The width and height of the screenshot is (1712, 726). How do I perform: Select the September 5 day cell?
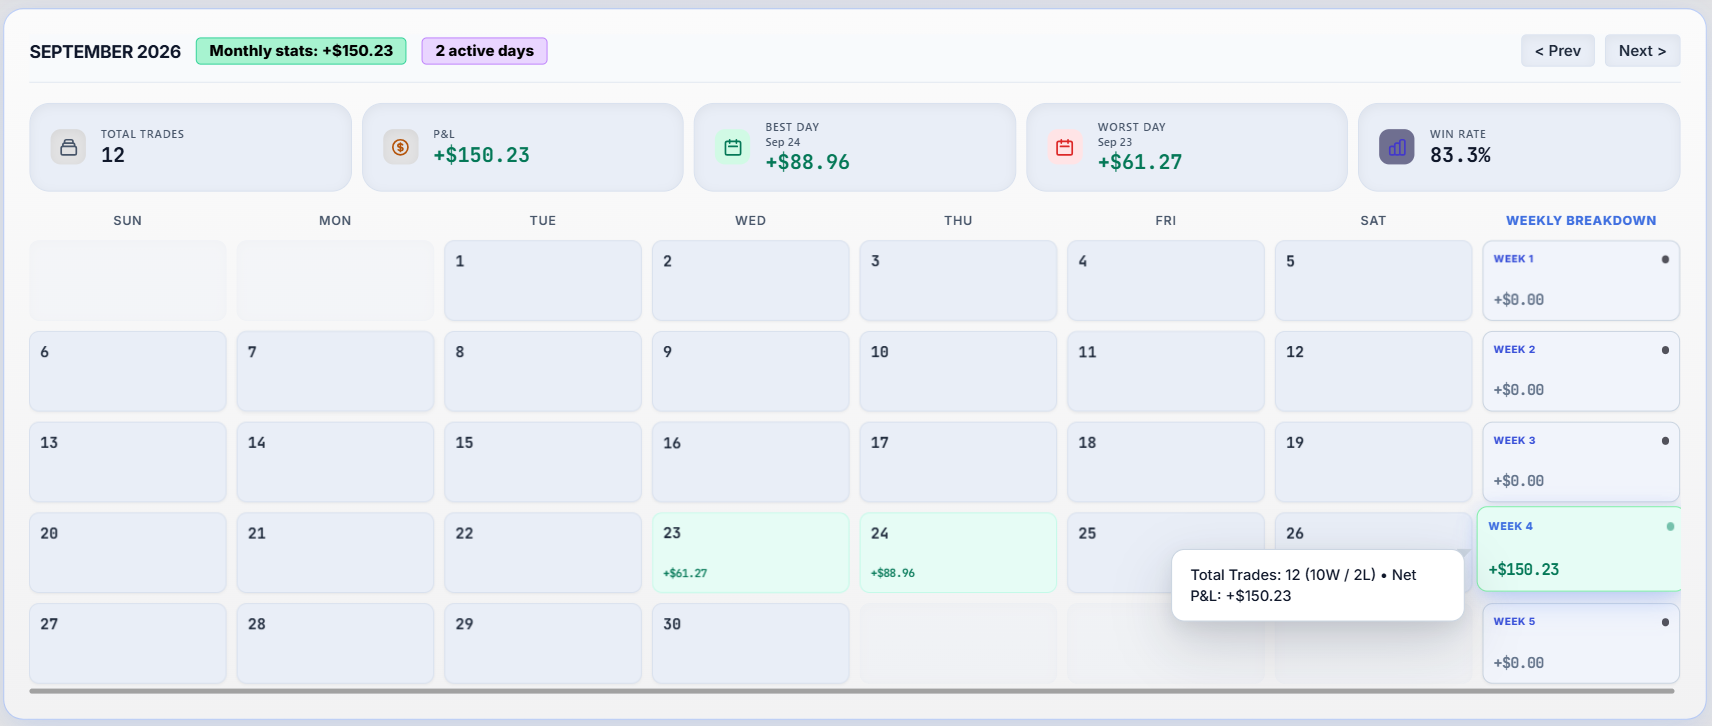pyautogui.click(x=1373, y=281)
